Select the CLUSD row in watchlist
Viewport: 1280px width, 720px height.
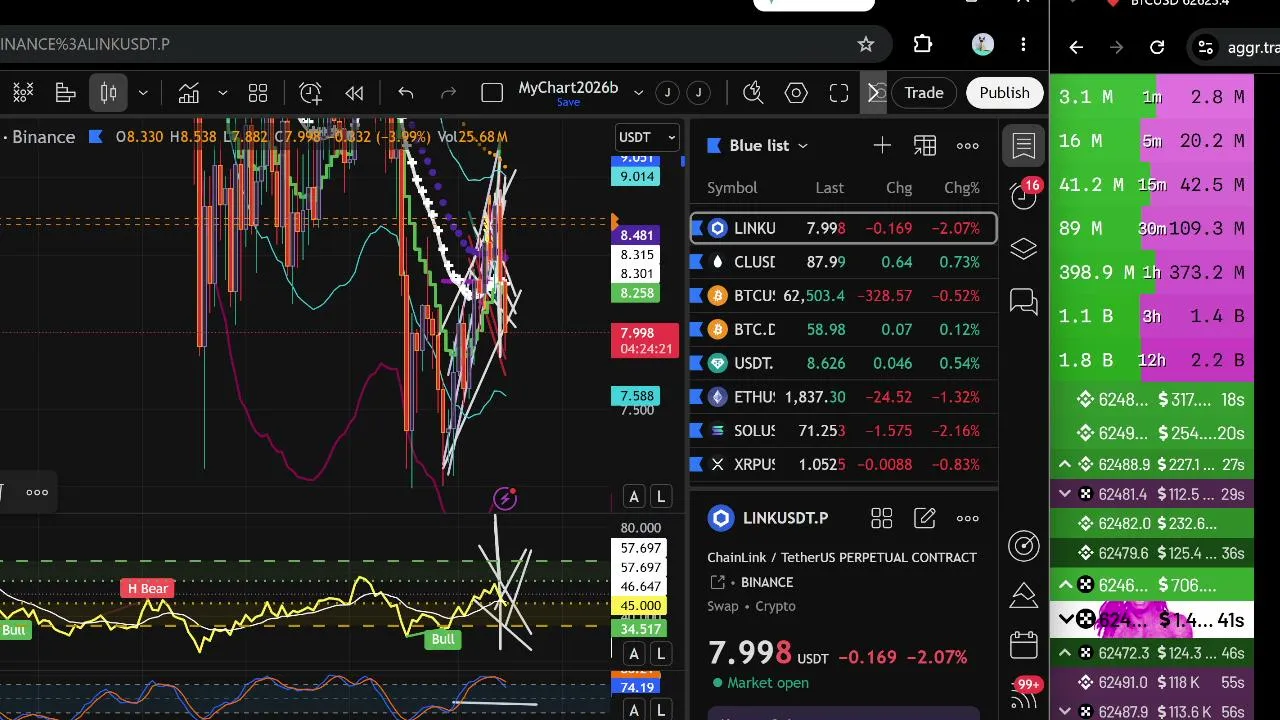[x=843, y=262]
